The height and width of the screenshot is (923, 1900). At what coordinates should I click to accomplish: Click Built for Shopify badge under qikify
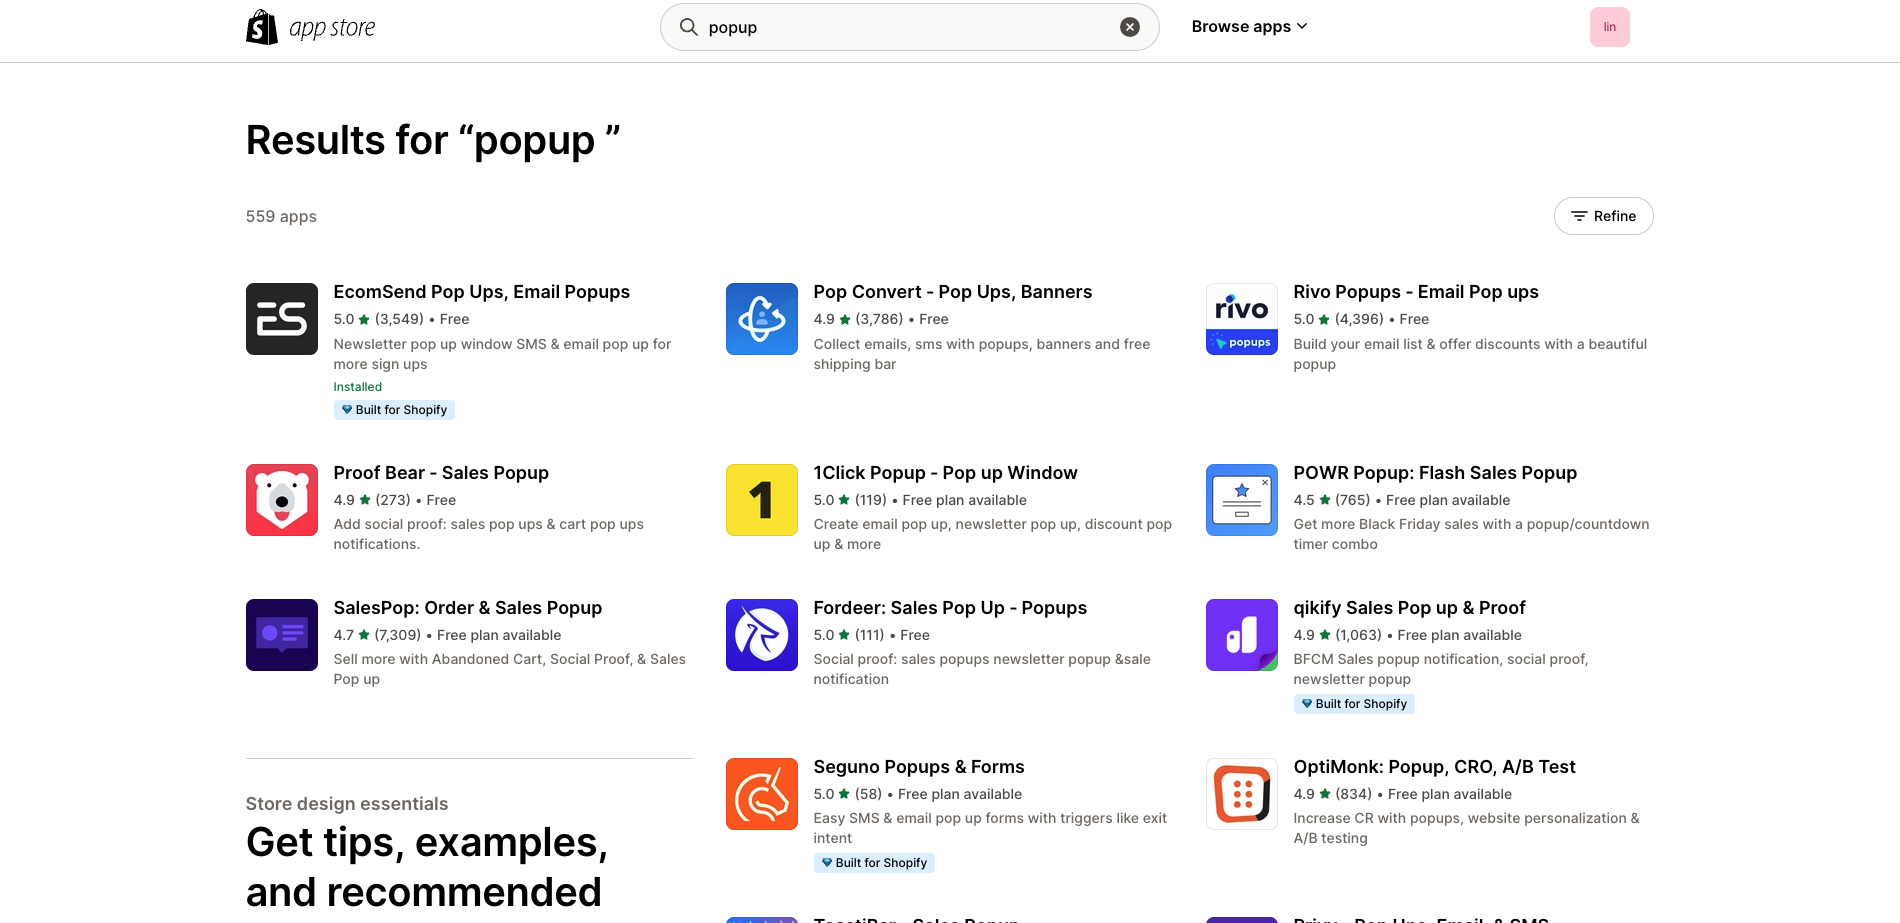[1354, 704]
